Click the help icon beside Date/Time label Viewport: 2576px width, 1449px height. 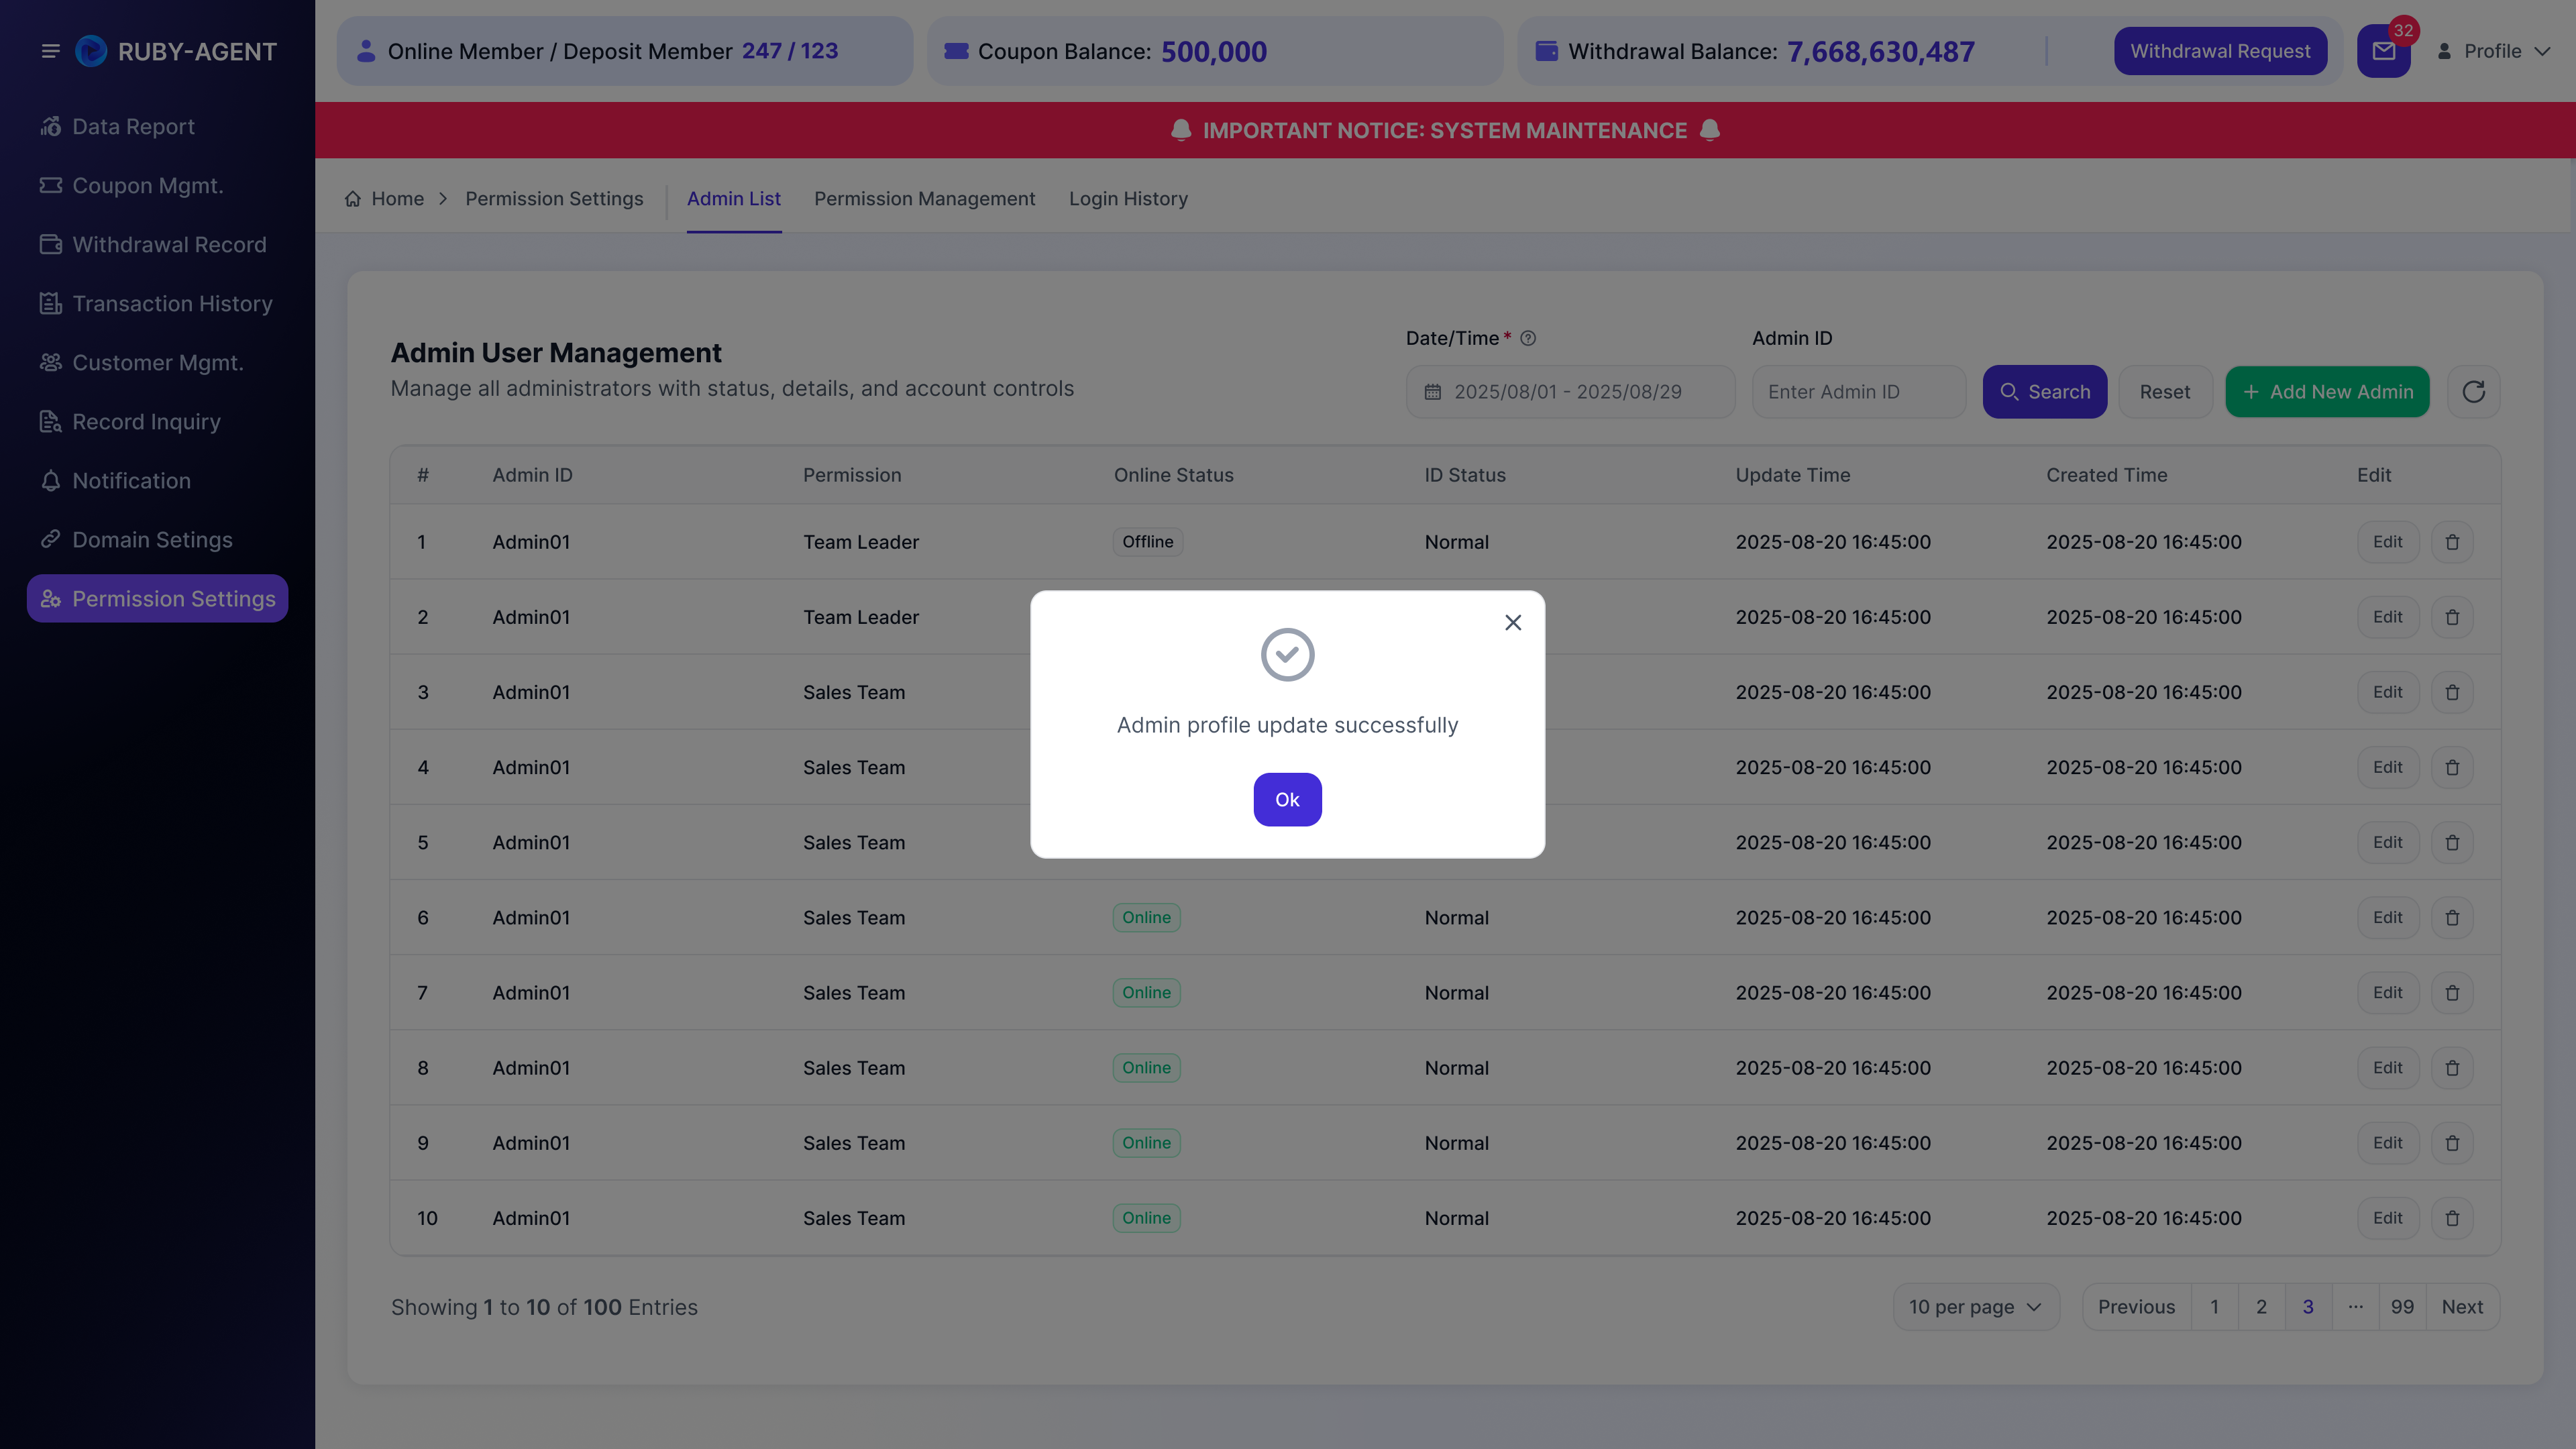(1528, 338)
